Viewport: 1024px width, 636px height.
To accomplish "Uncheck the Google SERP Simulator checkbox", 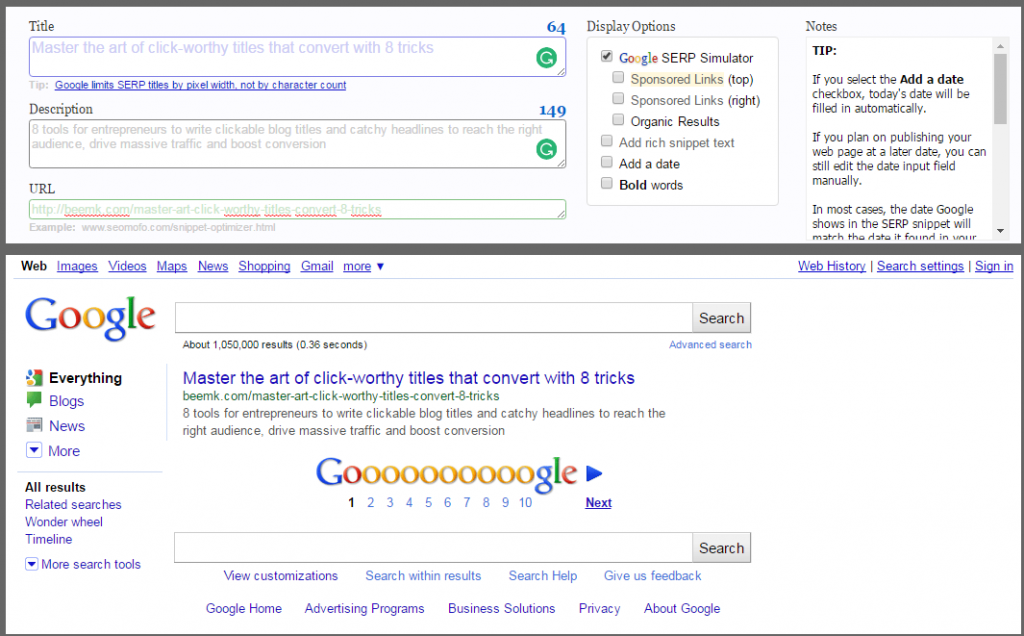I will click(607, 56).
